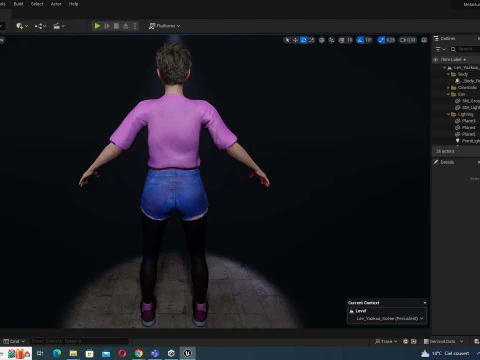480x360 pixels.
Task: Sort by the Item Label column
Action: (x=453, y=60)
